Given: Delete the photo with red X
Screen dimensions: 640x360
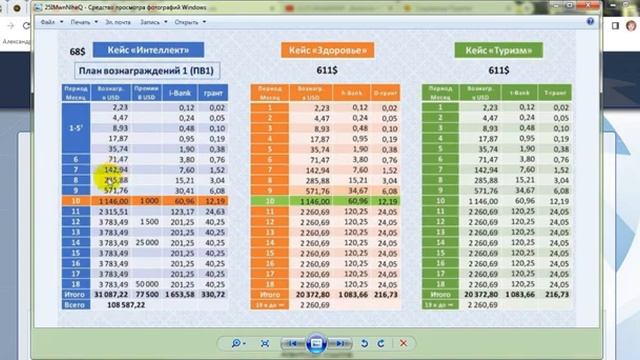Looking at the screenshot, I should click(x=403, y=343).
